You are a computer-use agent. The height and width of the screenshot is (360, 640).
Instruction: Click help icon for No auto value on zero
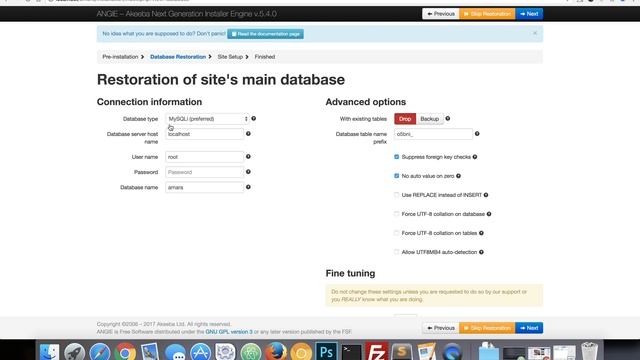point(458,176)
